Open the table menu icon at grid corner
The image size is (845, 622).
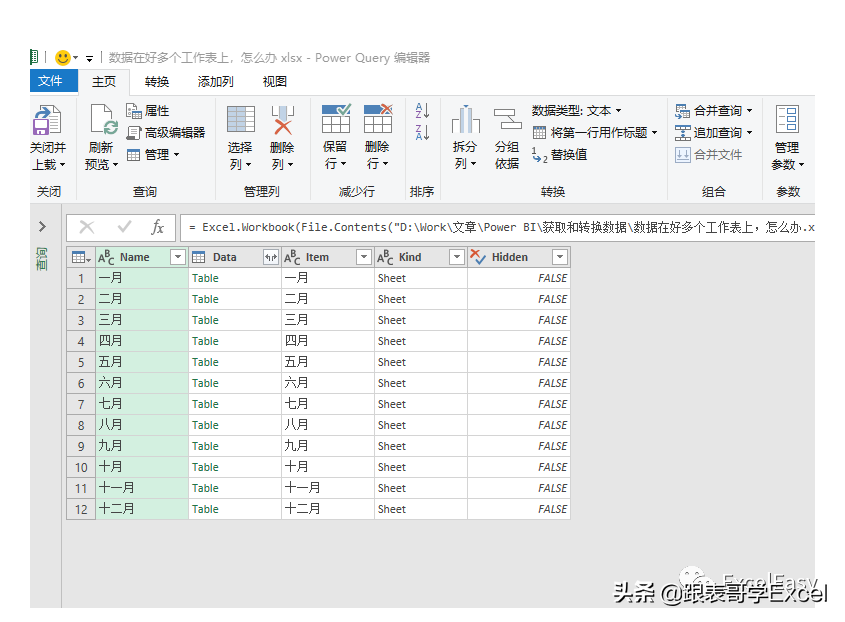point(81,258)
